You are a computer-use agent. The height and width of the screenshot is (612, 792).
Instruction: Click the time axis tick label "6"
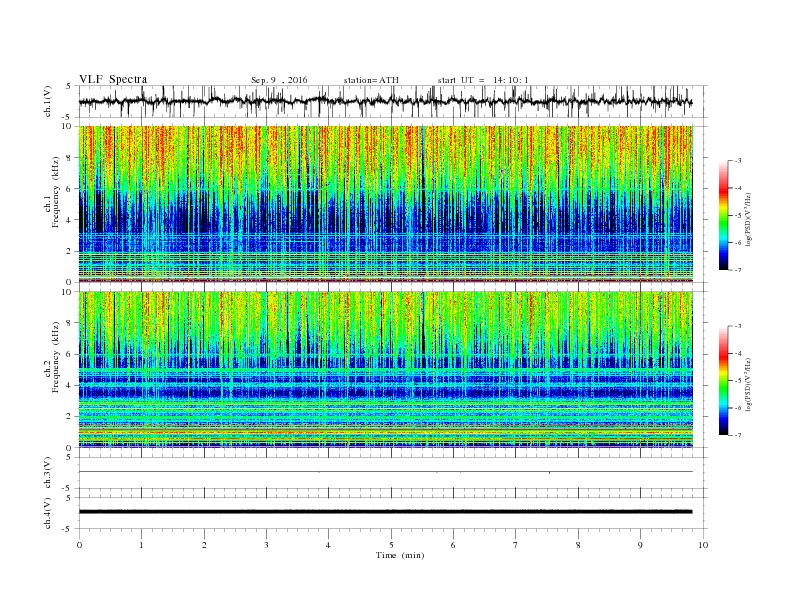tap(453, 545)
